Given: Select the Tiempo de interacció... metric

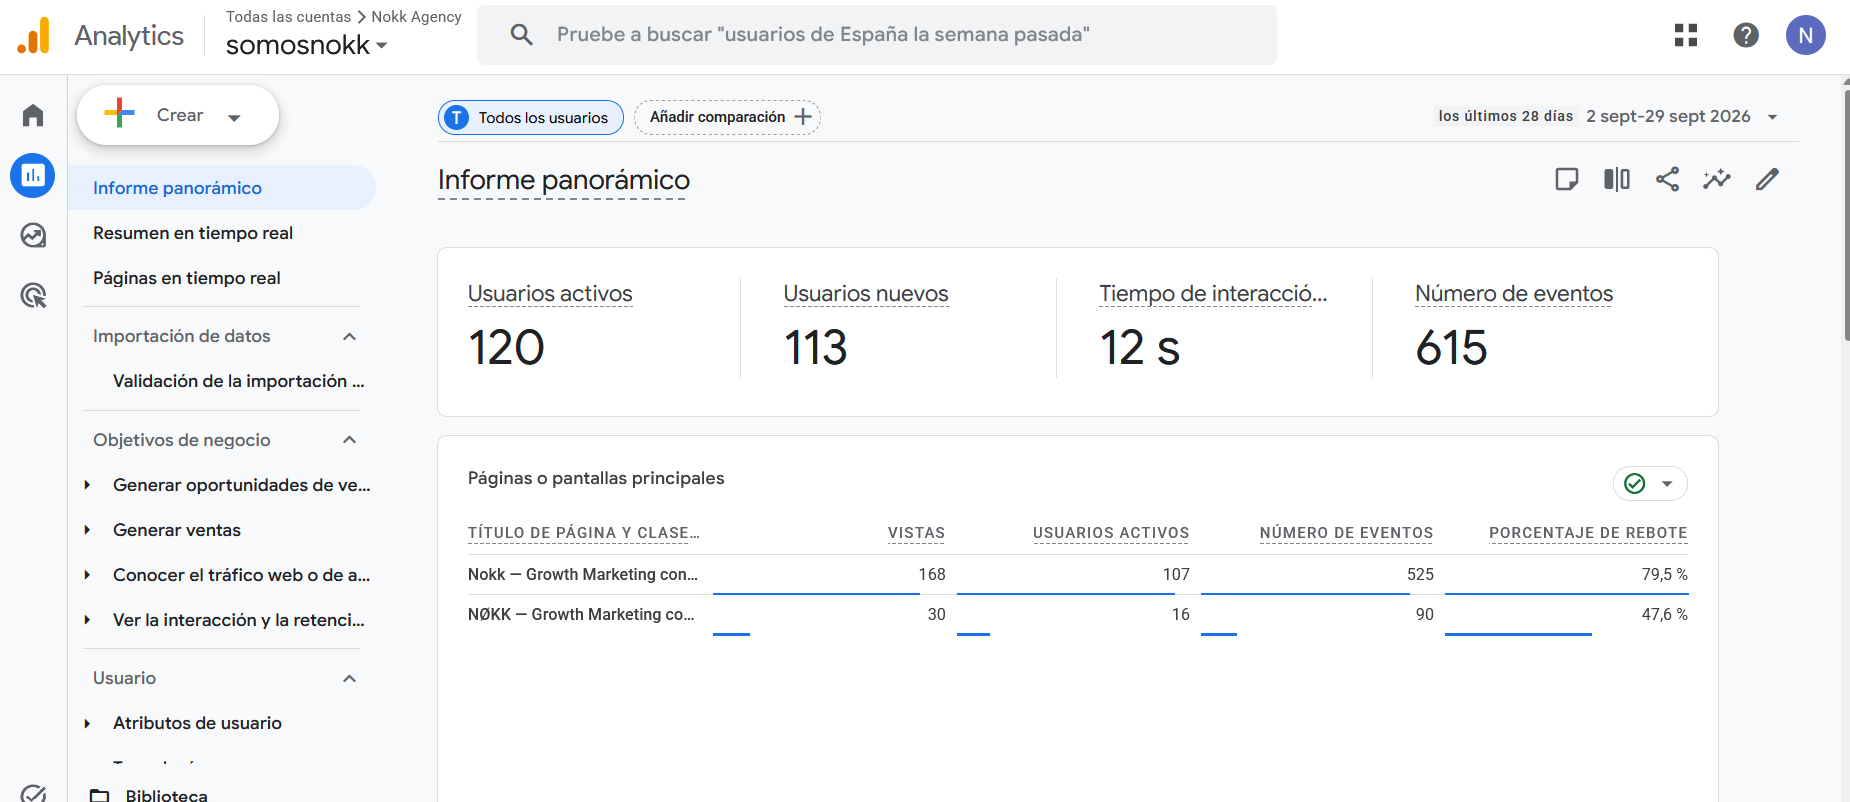Looking at the screenshot, I should pyautogui.click(x=1213, y=294).
